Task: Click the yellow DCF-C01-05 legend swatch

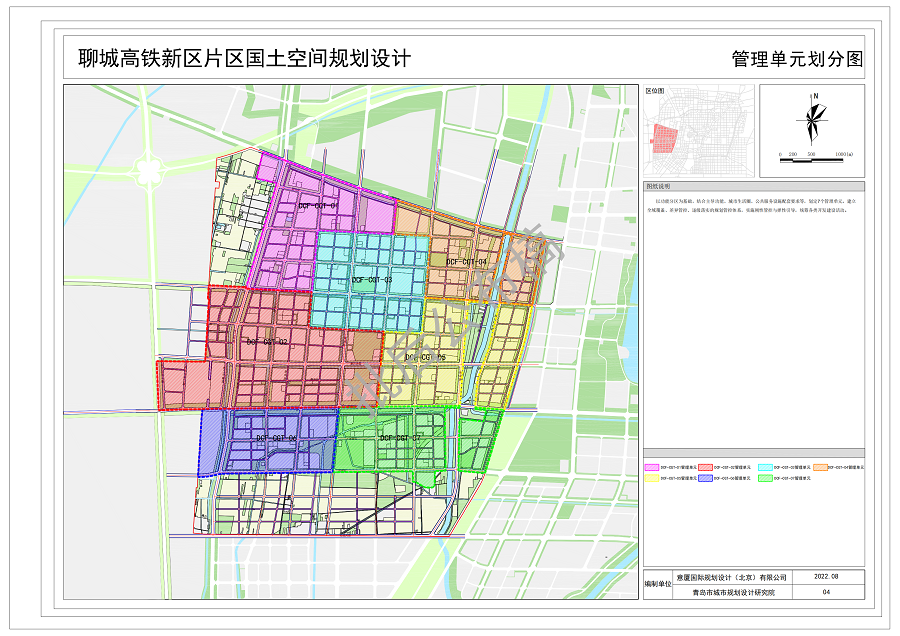Action: point(651,478)
